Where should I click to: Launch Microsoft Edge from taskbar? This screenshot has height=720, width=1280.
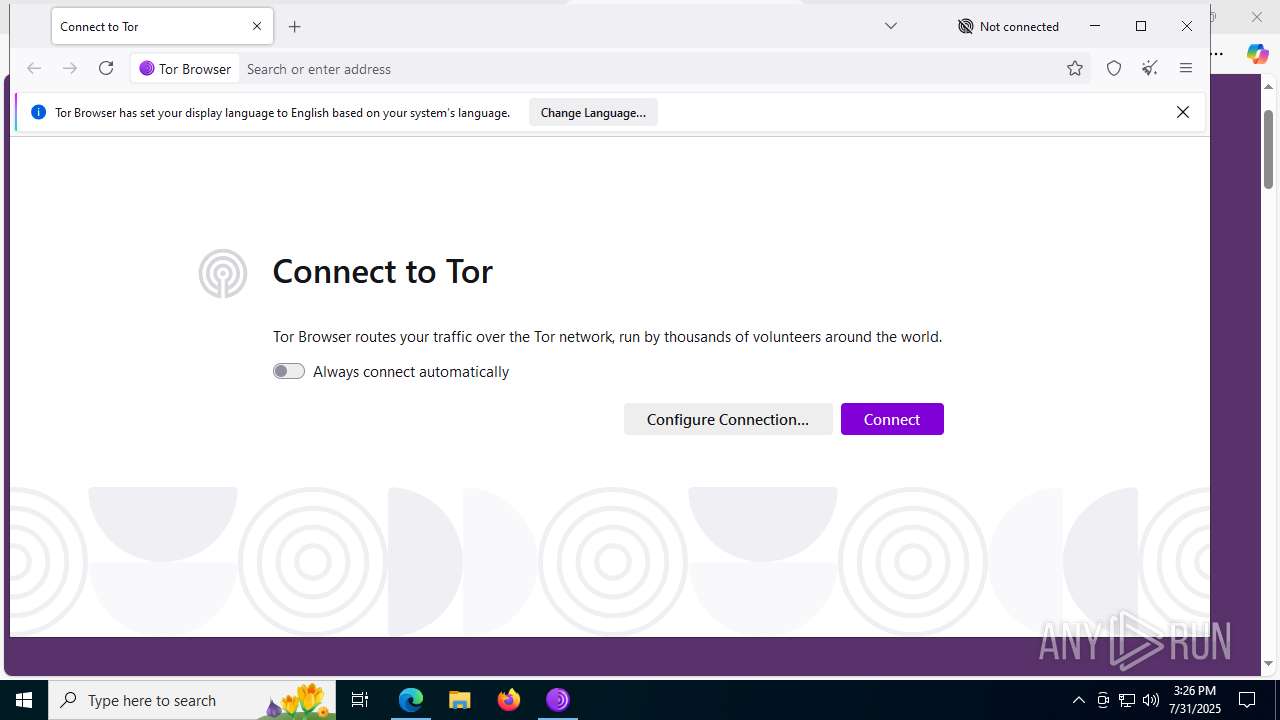(x=411, y=700)
